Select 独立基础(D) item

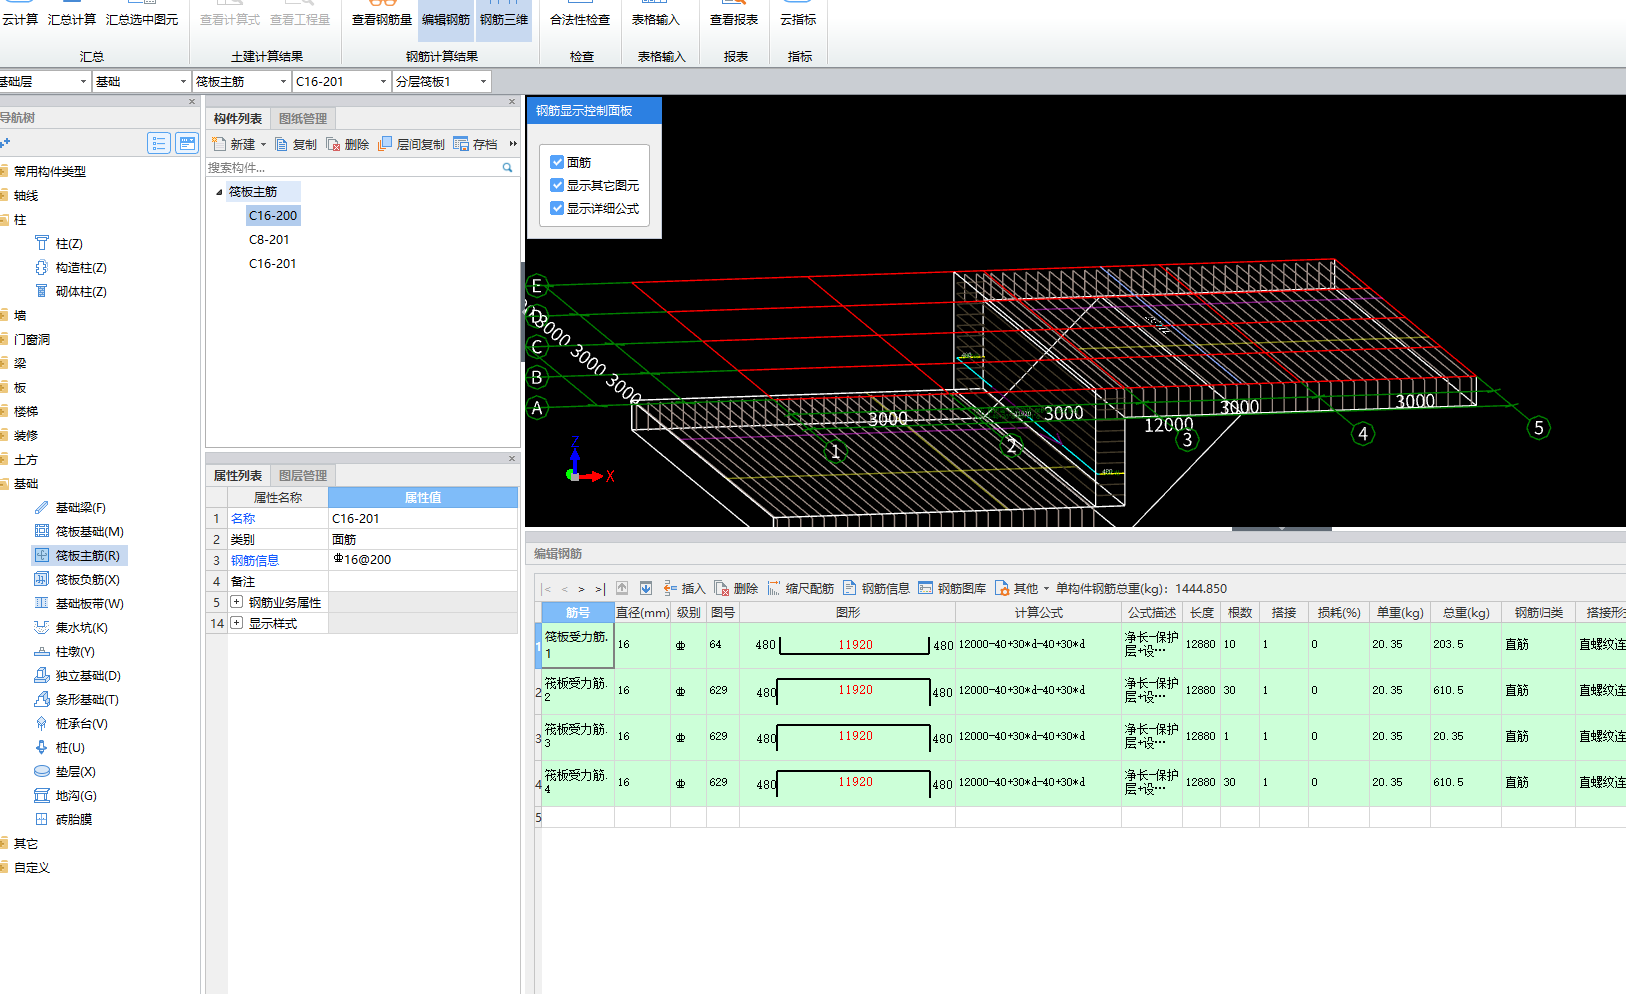pyautogui.click(x=88, y=675)
